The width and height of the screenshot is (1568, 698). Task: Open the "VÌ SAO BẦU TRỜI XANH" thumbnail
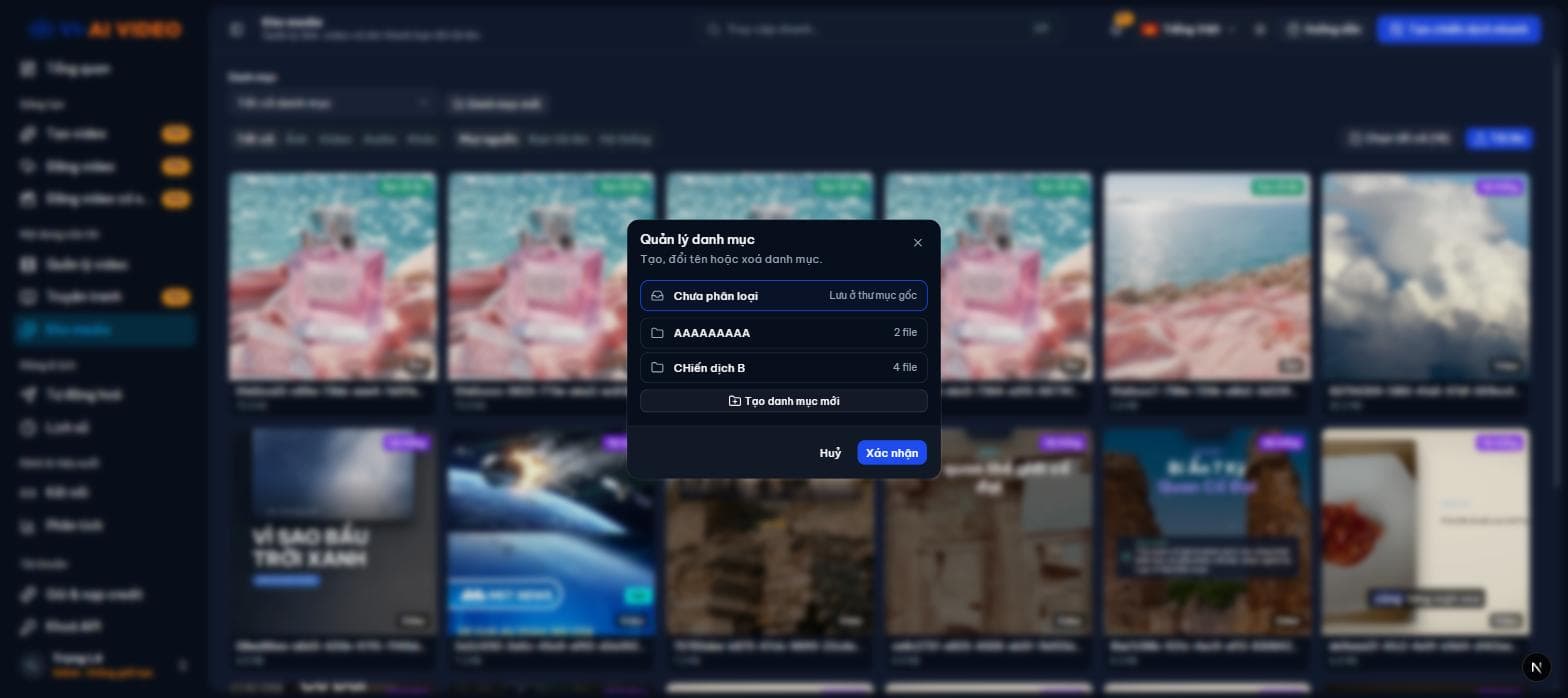pyautogui.click(x=333, y=532)
